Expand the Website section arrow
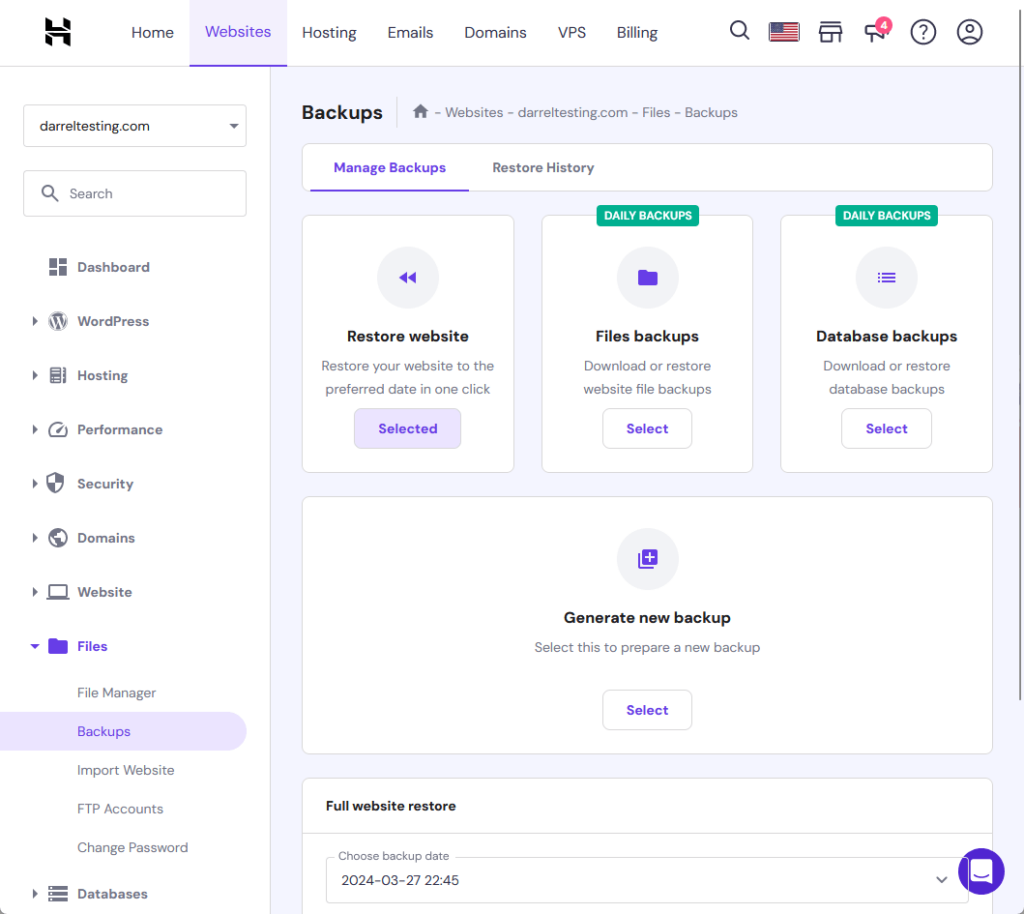1024x914 pixels. point(35,592)
